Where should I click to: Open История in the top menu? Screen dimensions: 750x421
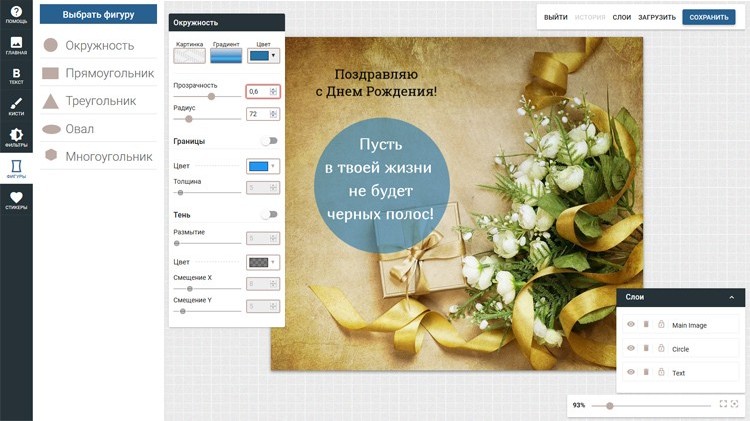tap(590, 17)
